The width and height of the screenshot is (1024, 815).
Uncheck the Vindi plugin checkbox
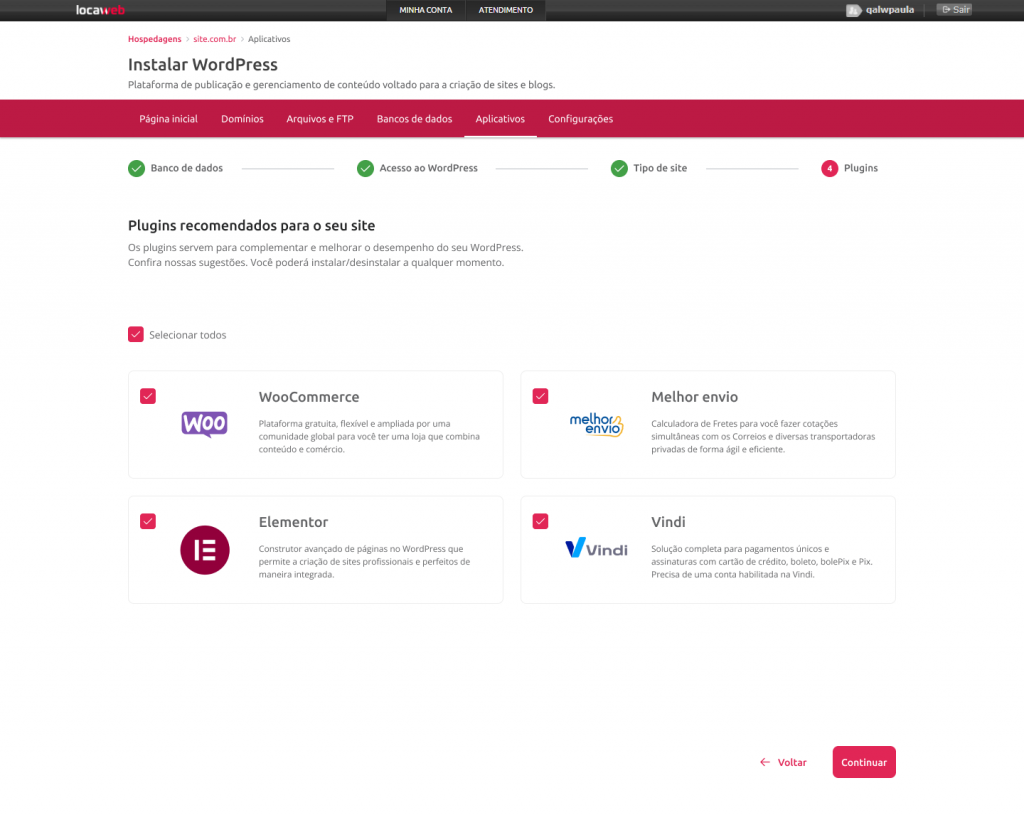click(x=541, y=521)
